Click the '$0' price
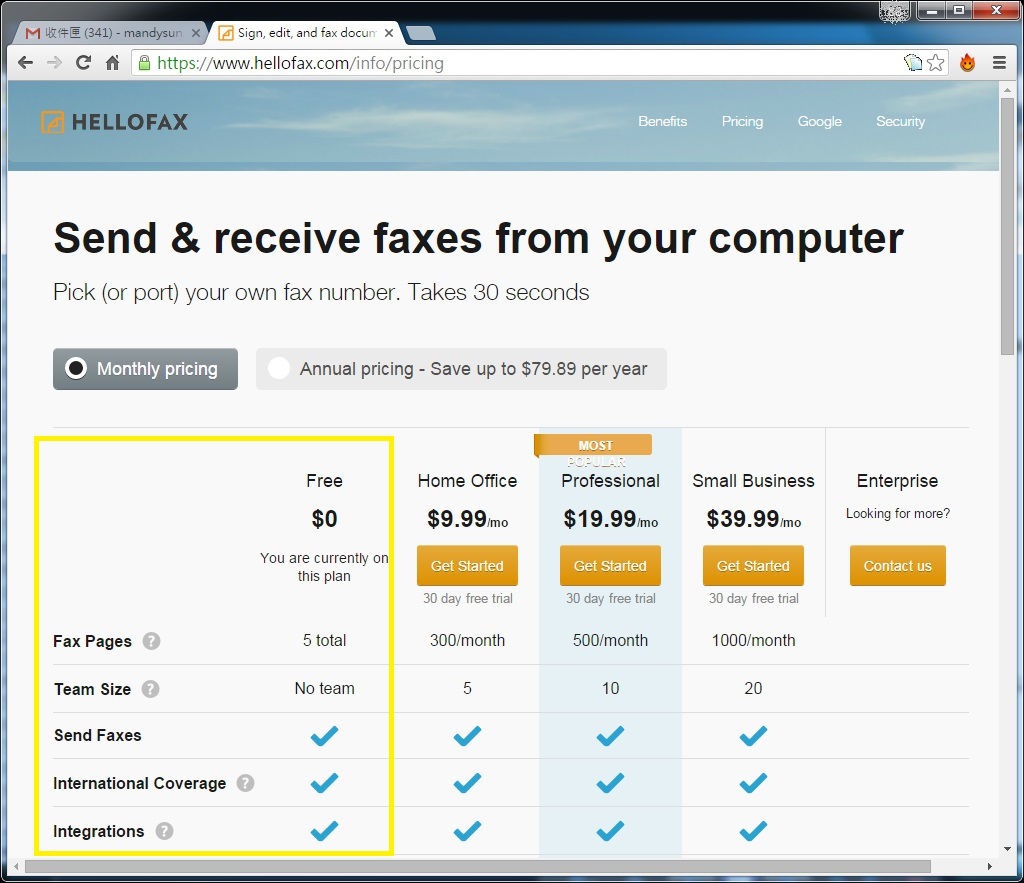The height and width of the screenshot is (883, 1024). pos(324,519)
